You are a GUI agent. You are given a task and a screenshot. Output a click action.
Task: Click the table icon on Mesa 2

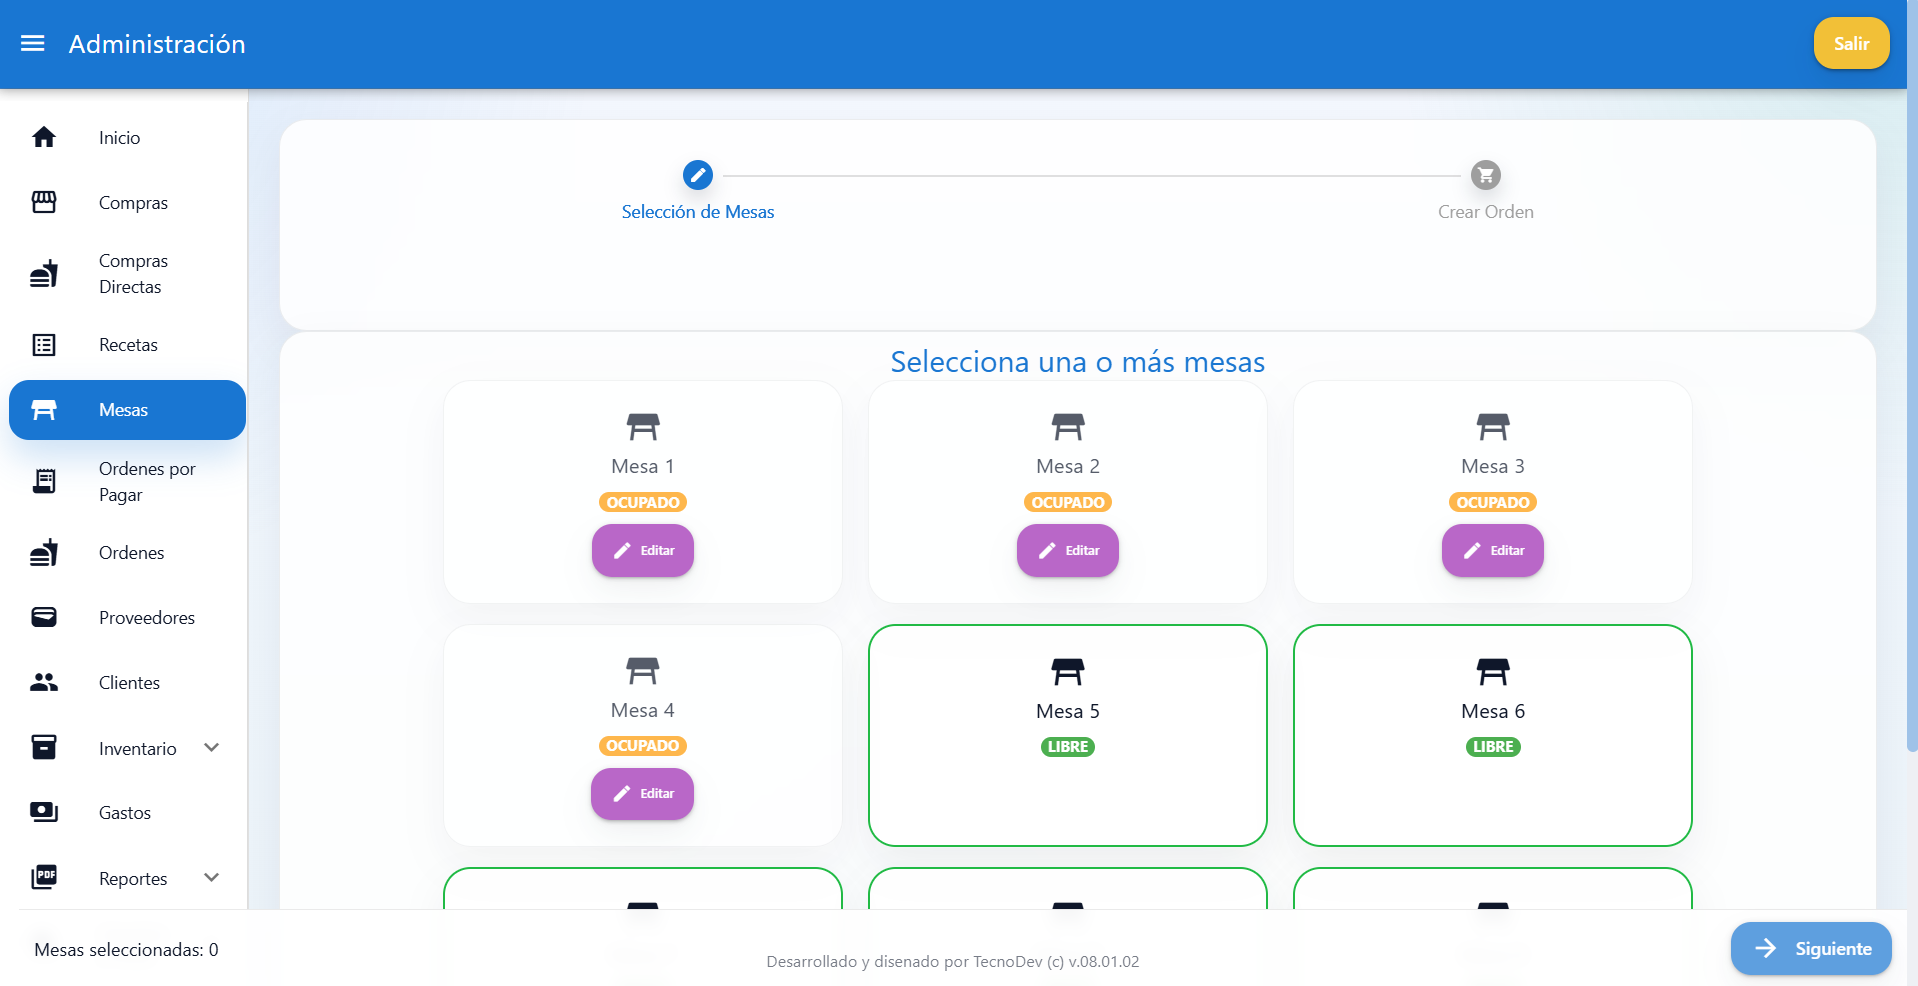tap(1068, 427)
